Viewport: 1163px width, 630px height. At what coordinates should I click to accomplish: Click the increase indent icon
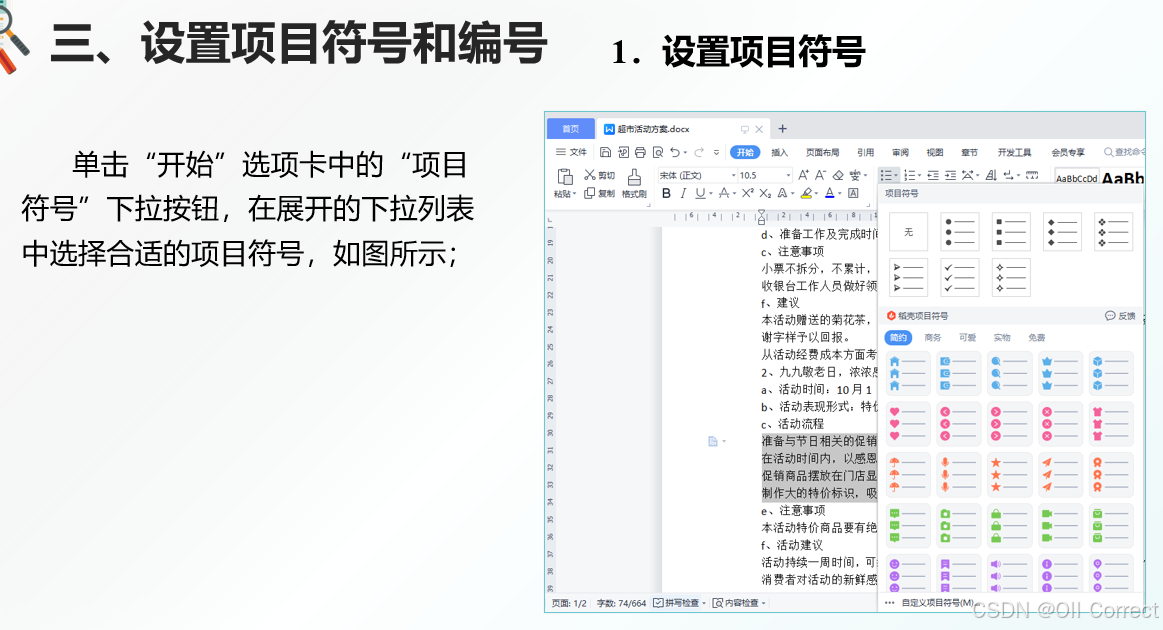click(x=950, y=175)
